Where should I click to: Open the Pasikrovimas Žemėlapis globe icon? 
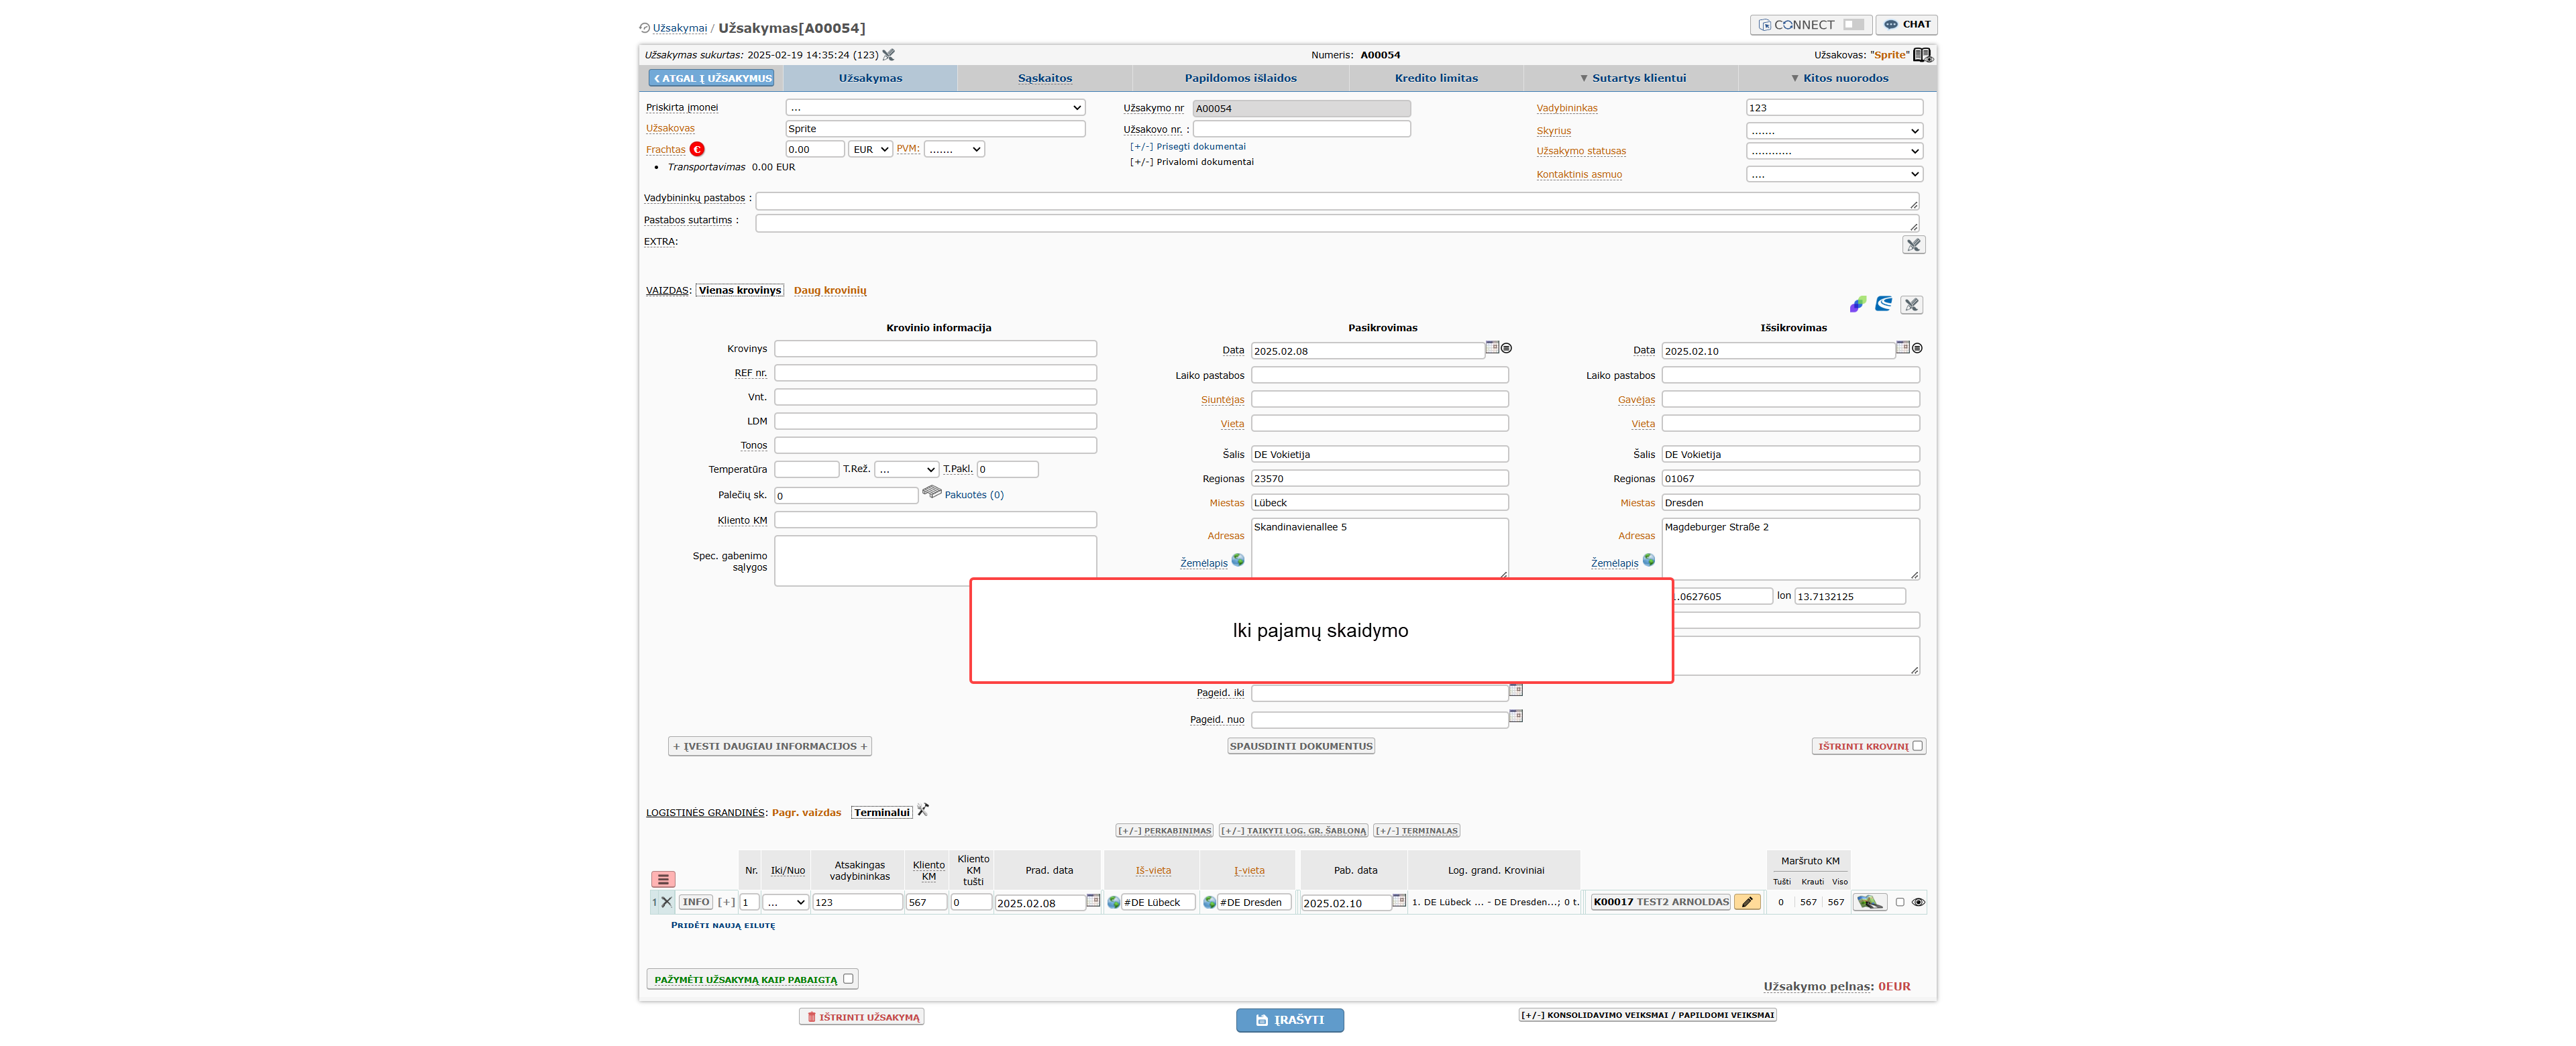(x=1238, y=560)
